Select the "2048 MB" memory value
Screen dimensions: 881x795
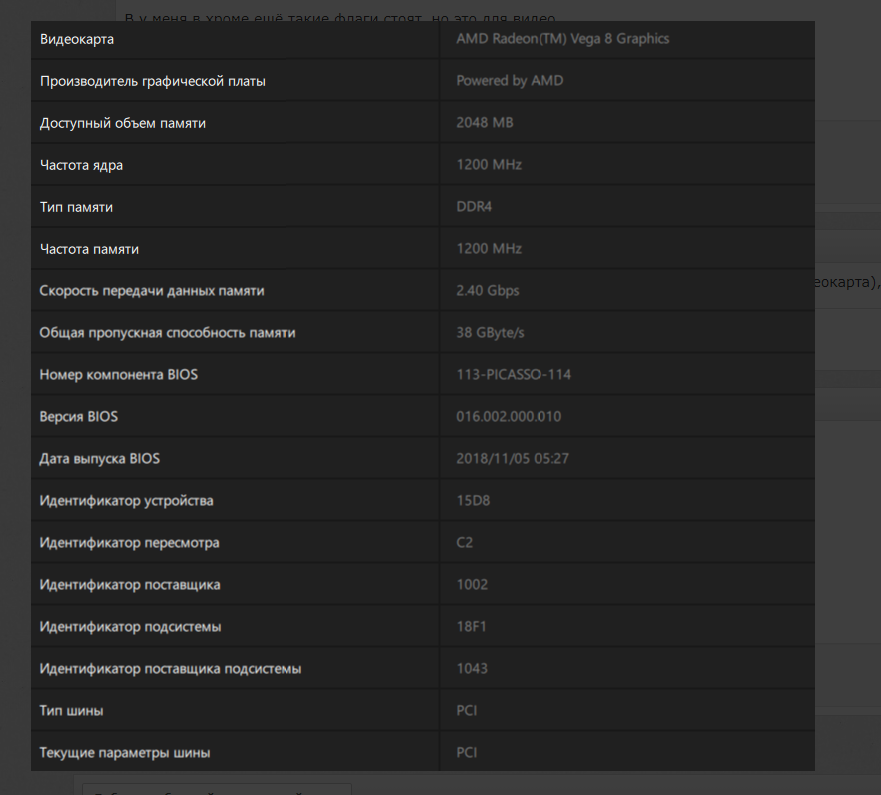click(x=484, y=123)
